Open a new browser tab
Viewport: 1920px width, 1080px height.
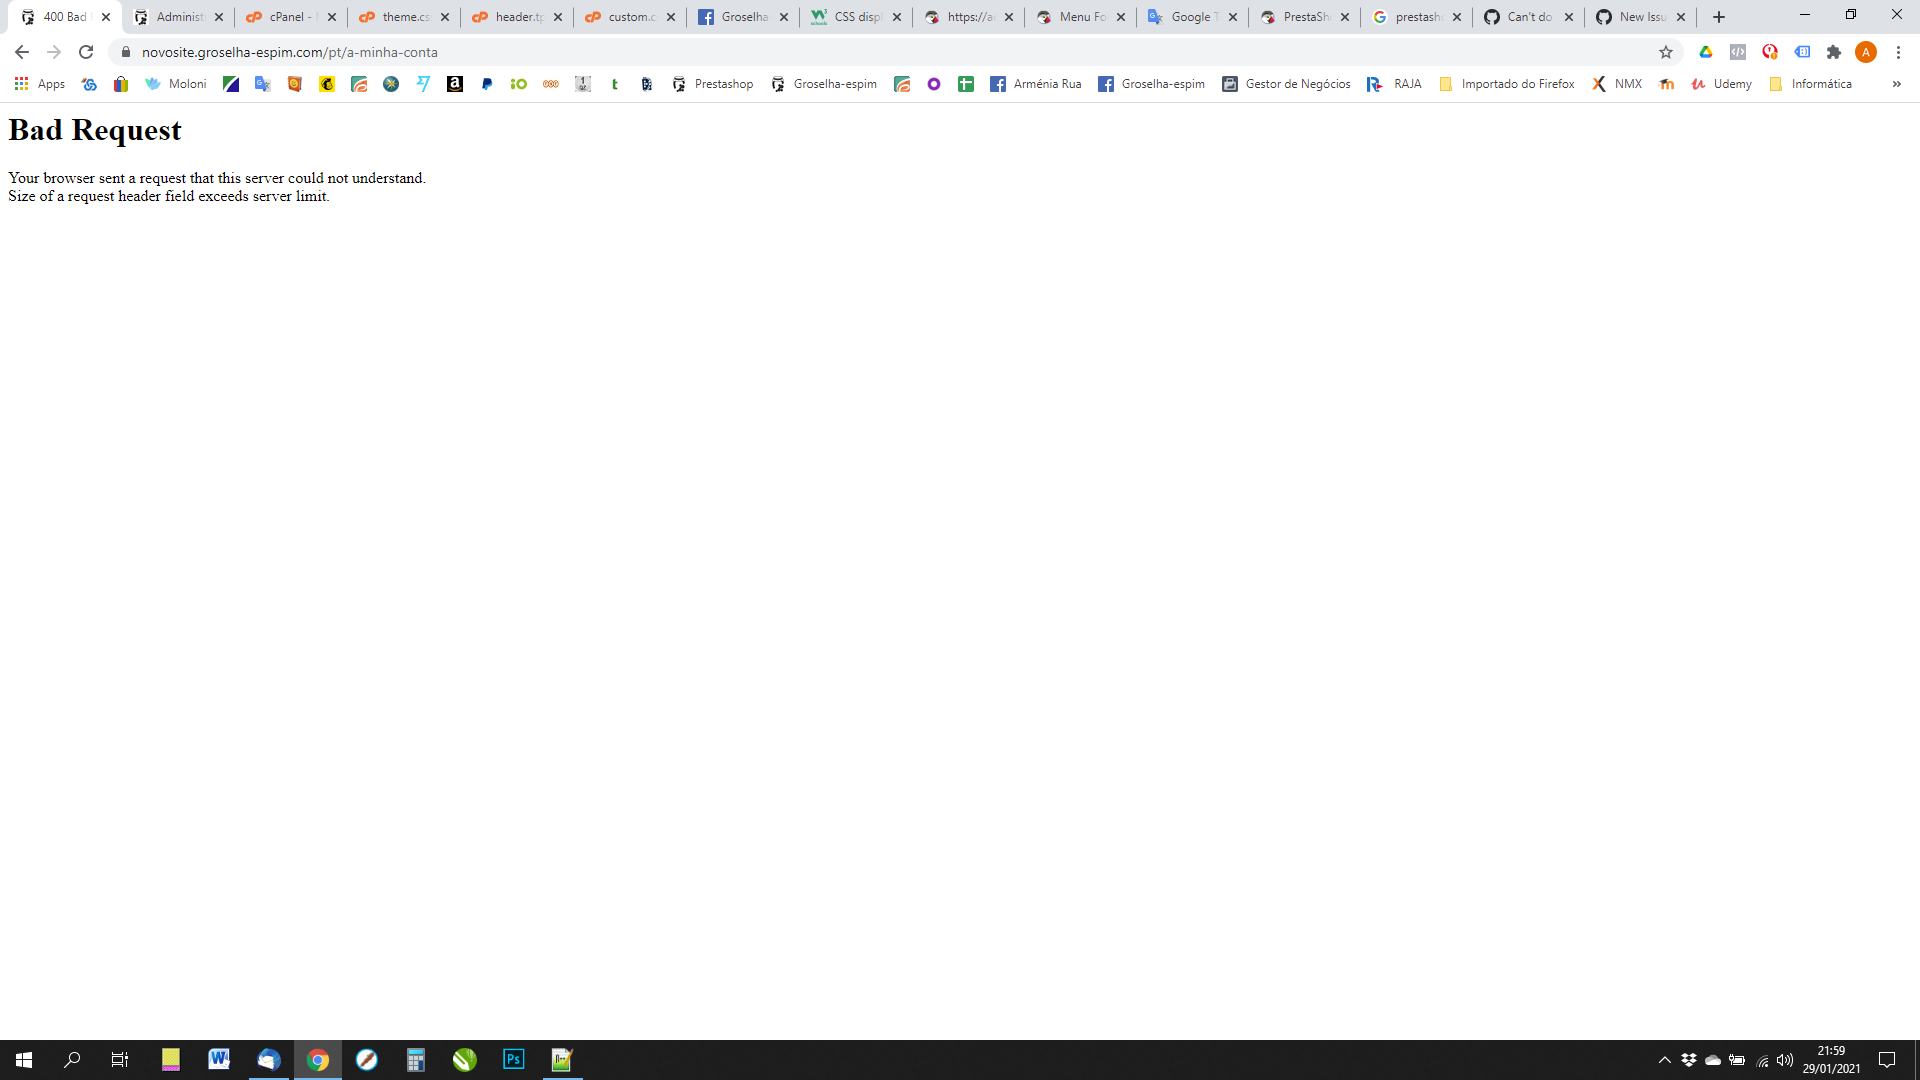1719,17
